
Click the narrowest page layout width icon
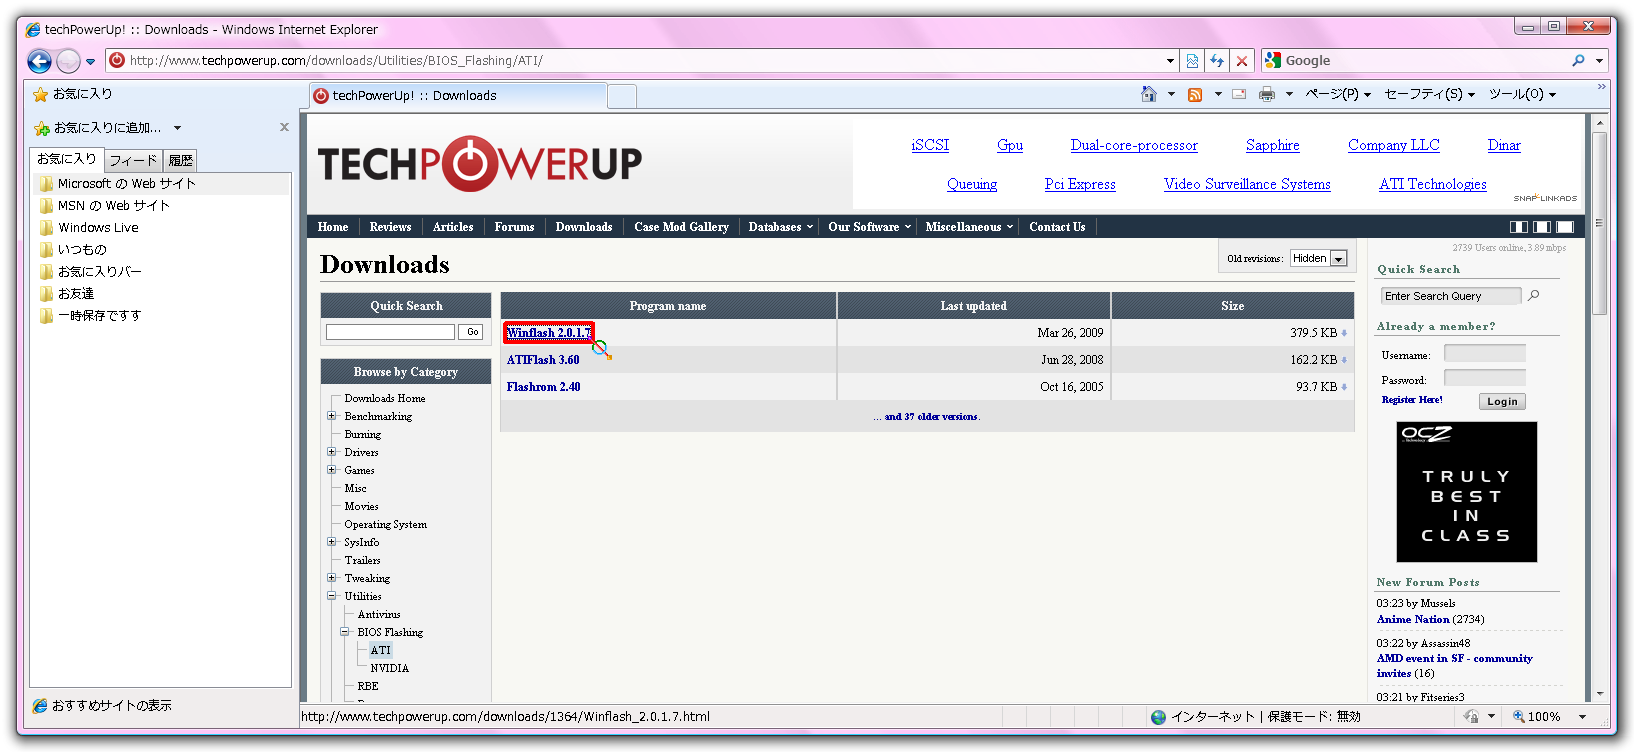tap(1519, 227)
